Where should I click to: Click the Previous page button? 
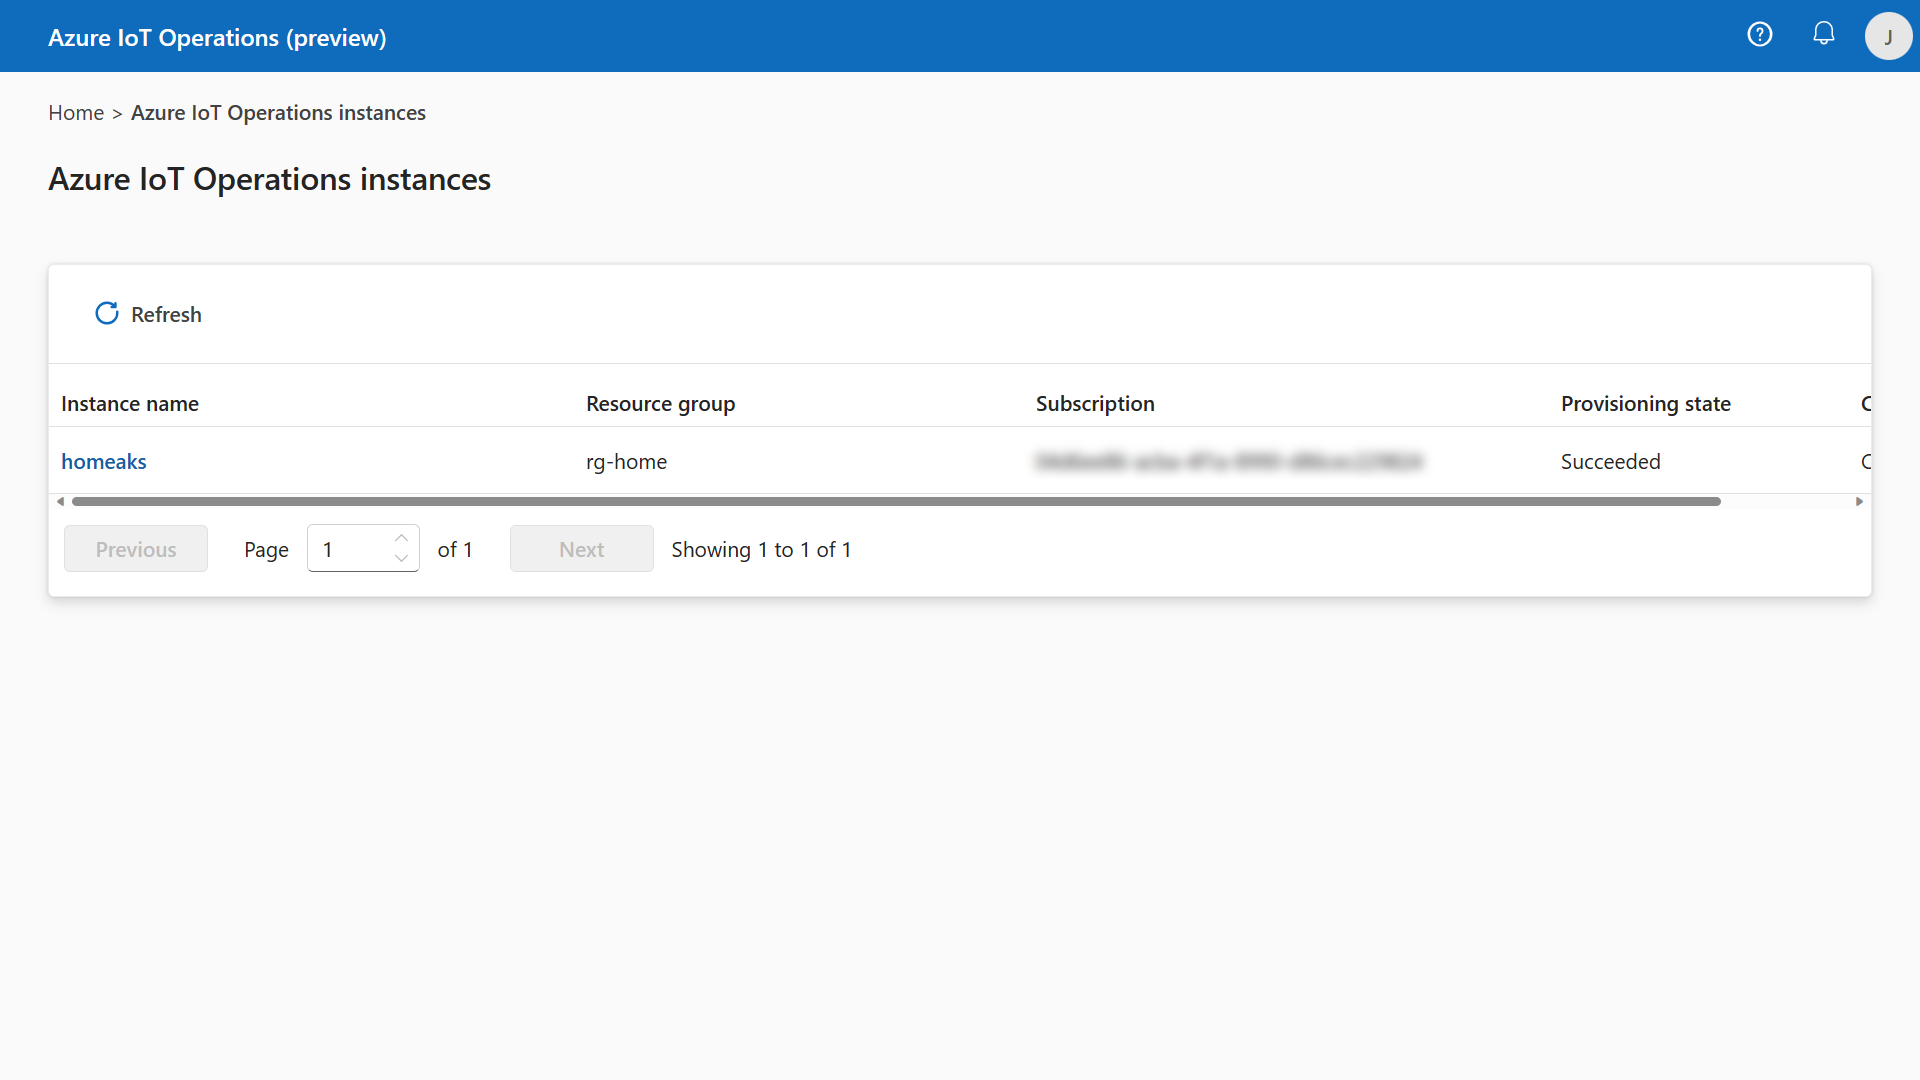tap(136, 549)
